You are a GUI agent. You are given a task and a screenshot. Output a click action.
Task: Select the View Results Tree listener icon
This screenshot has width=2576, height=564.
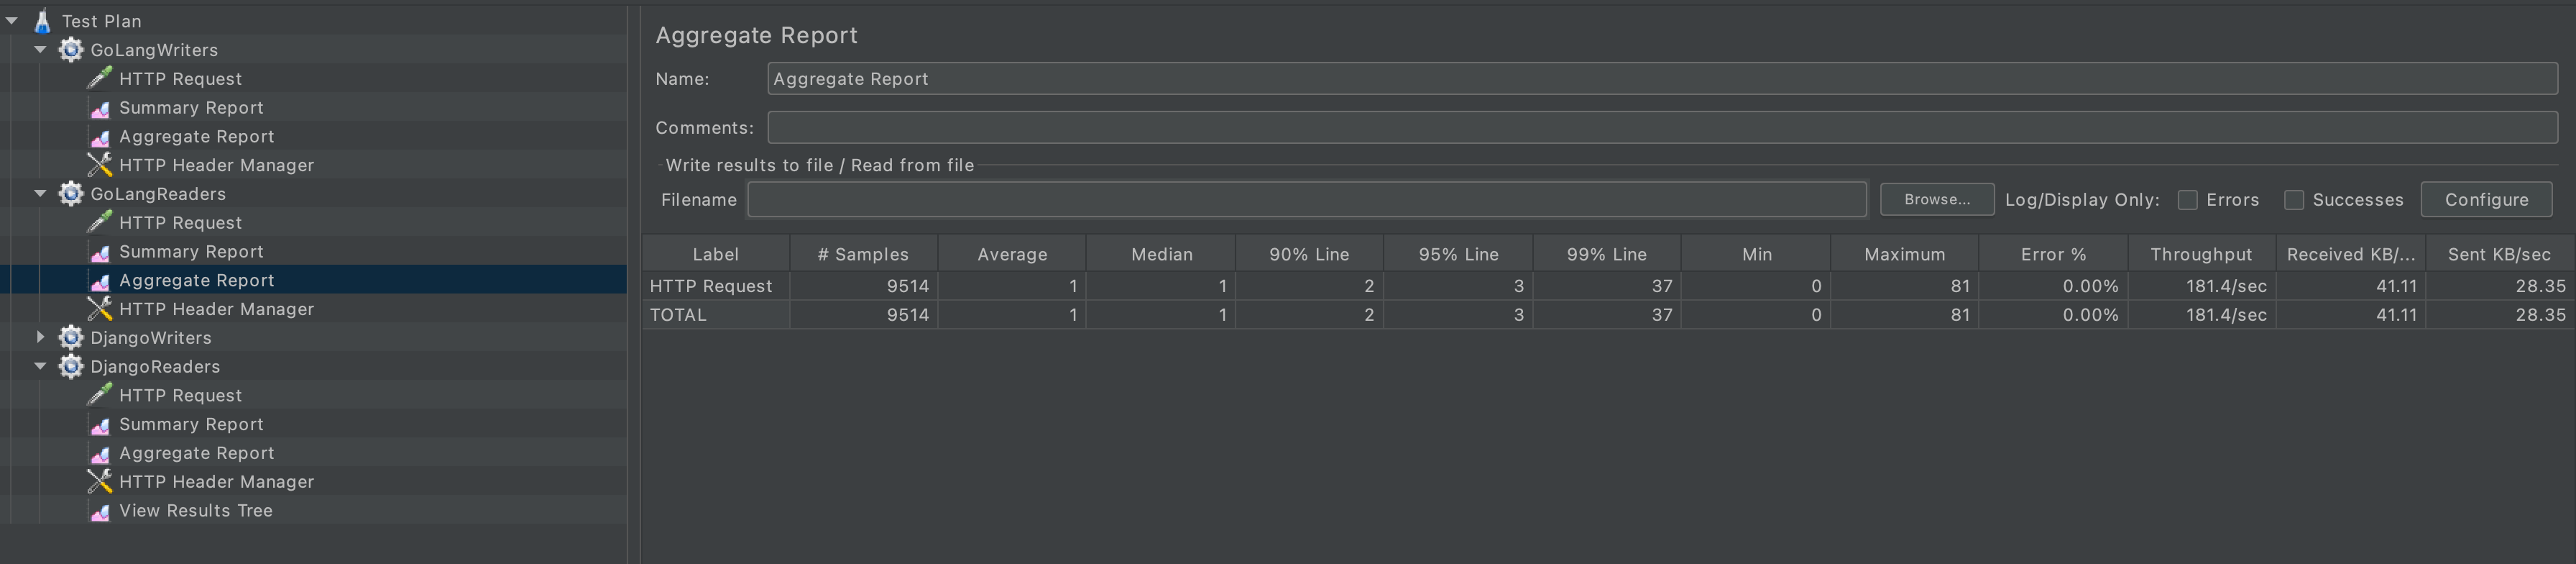99,510
